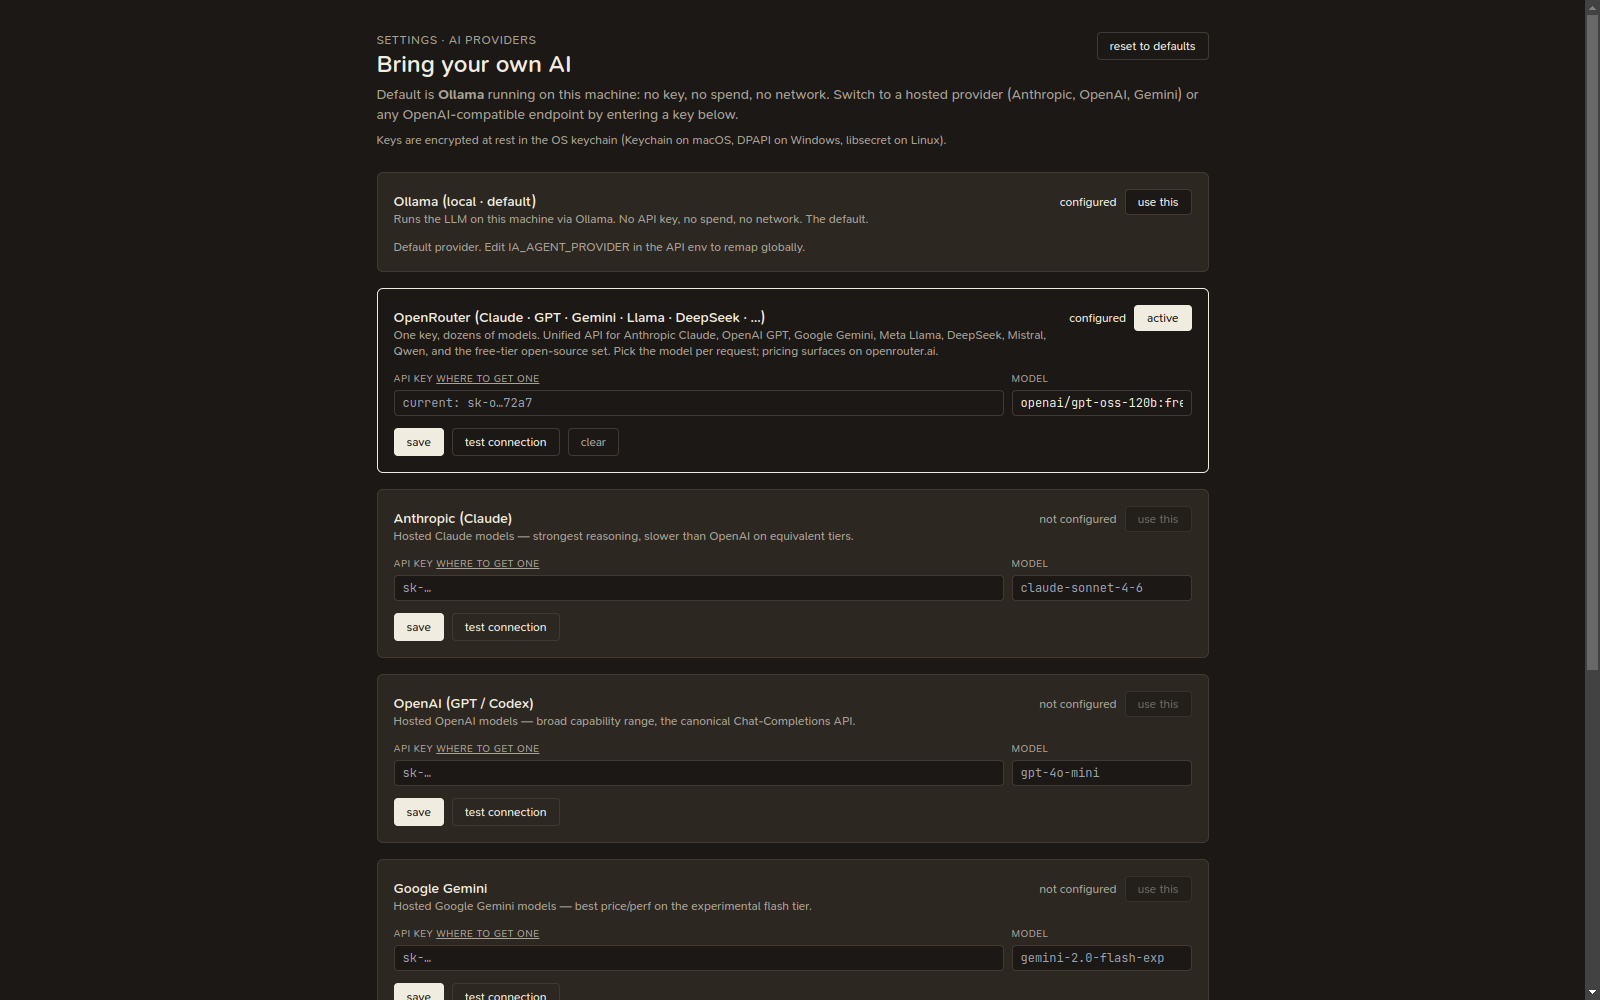
Task: Click the not configured status on OpenAI
Action: point(1077,704)
